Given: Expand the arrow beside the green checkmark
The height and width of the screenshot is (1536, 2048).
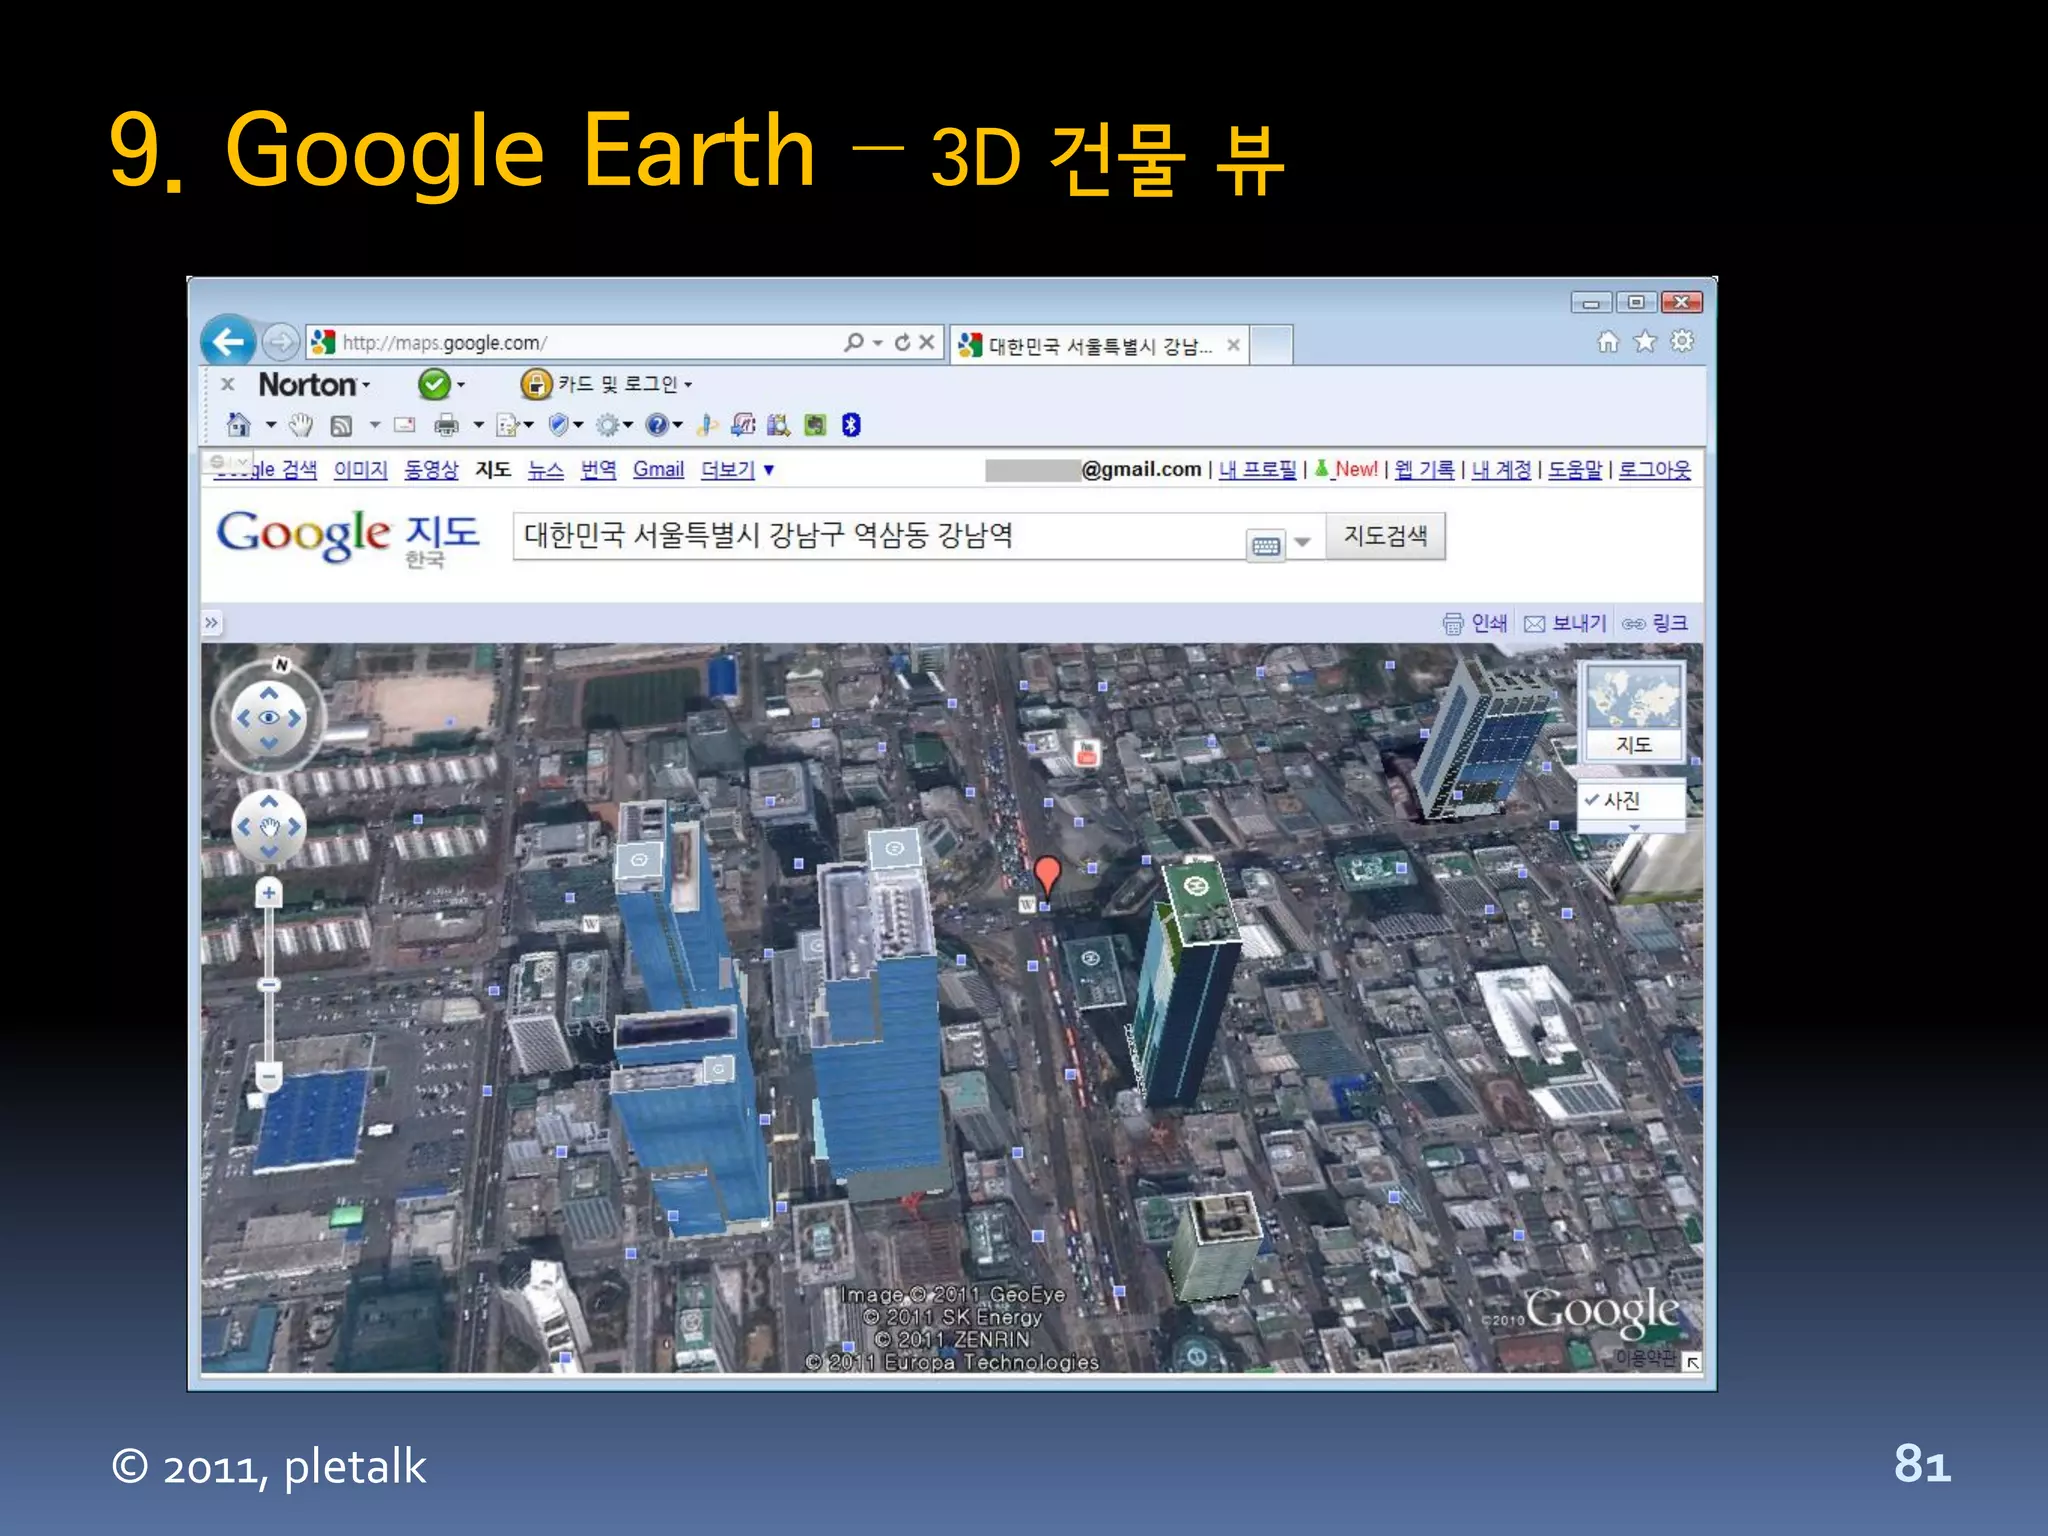Looking at the screenshot, I should pos(461,385).
